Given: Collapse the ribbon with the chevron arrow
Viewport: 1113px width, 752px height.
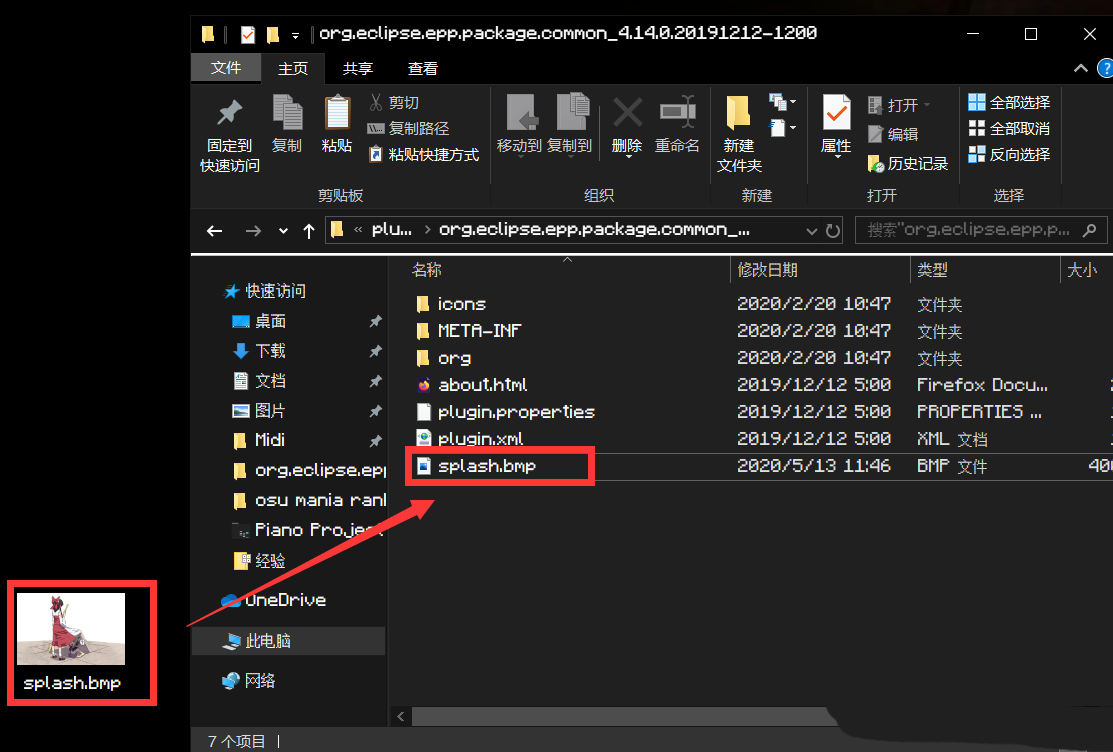Looking at the screenshot, I should [1079, 68].
